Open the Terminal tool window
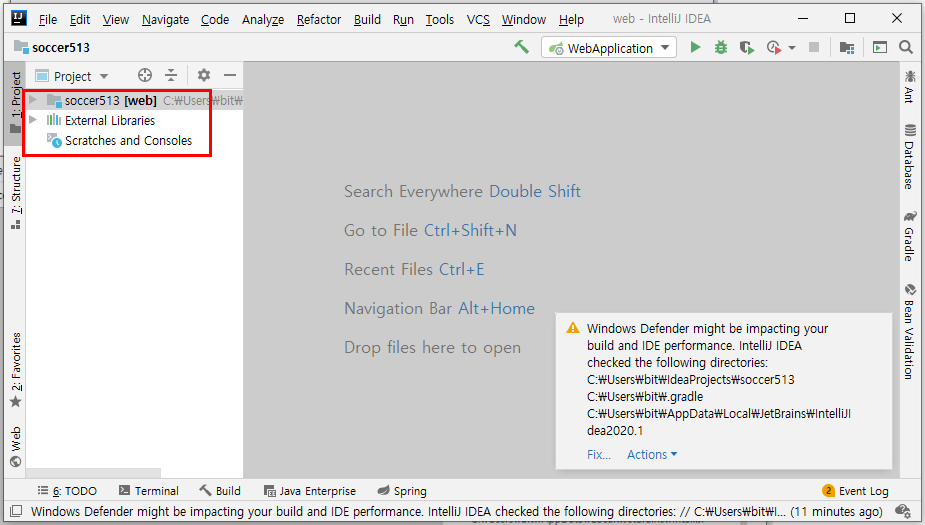The image size is (925, 525). coord(149,491)
